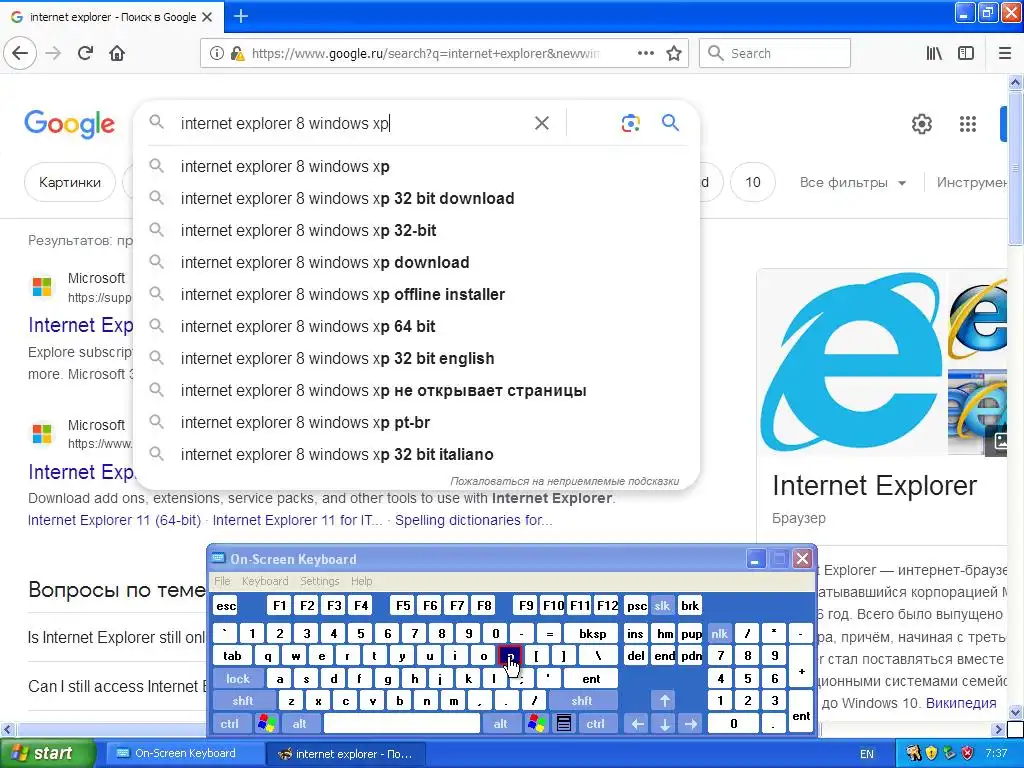This screenshot has height=768, width=1024.
Task: Click the ent key beside apostrophe key
Action: point(591,679)
